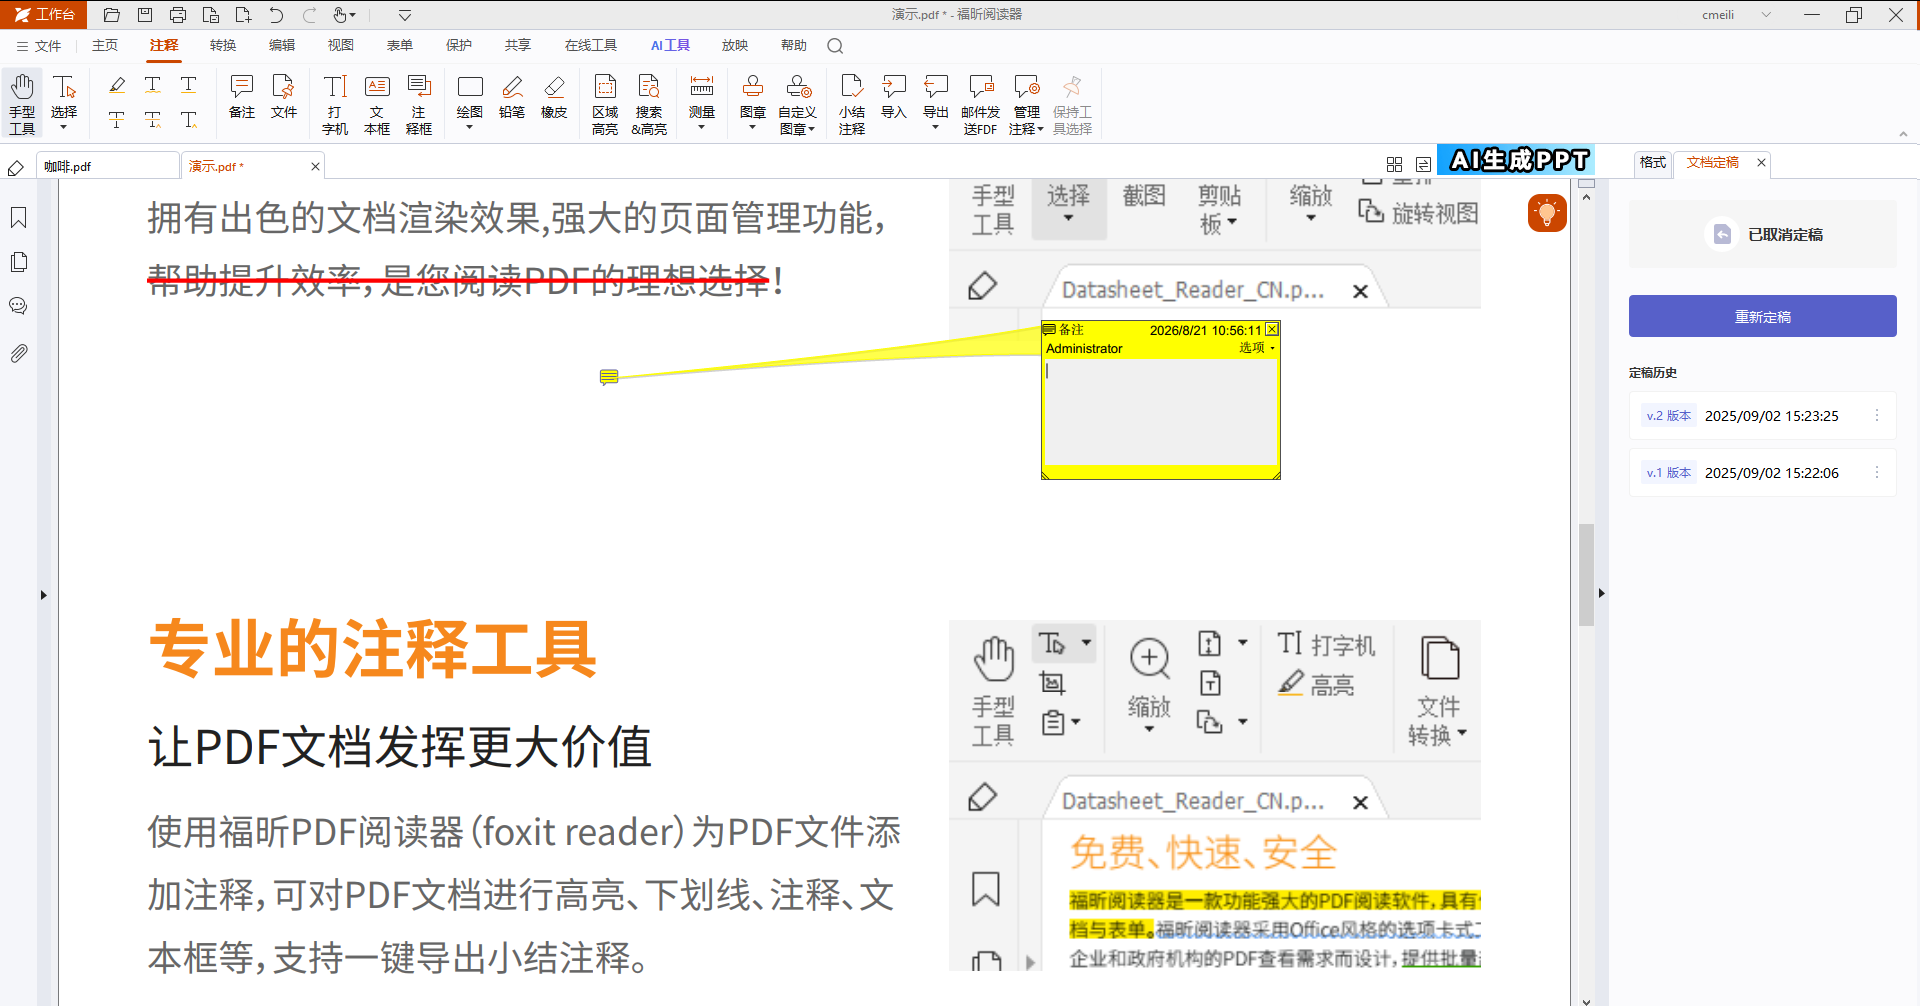This screenshot has width=1920, height=1006.
Task: Click the AI生成PPT banner button
Action: pos(1516,160)
